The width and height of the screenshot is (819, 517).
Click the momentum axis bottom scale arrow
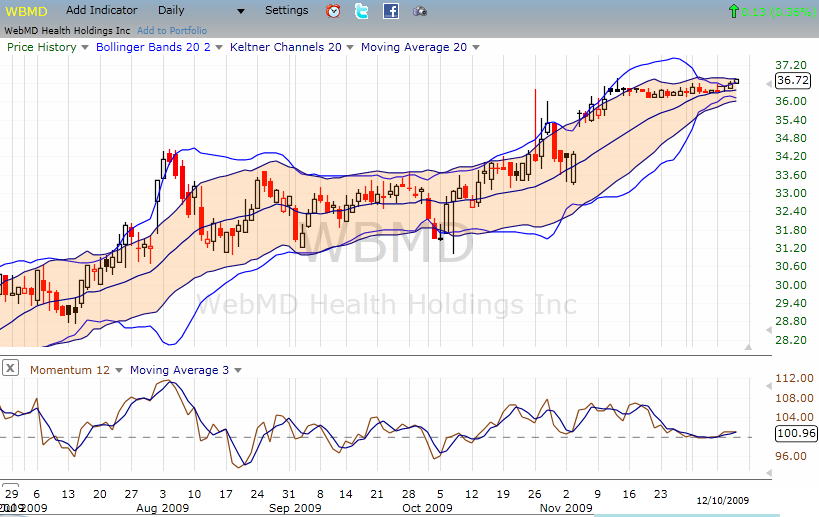pos(769,473)
